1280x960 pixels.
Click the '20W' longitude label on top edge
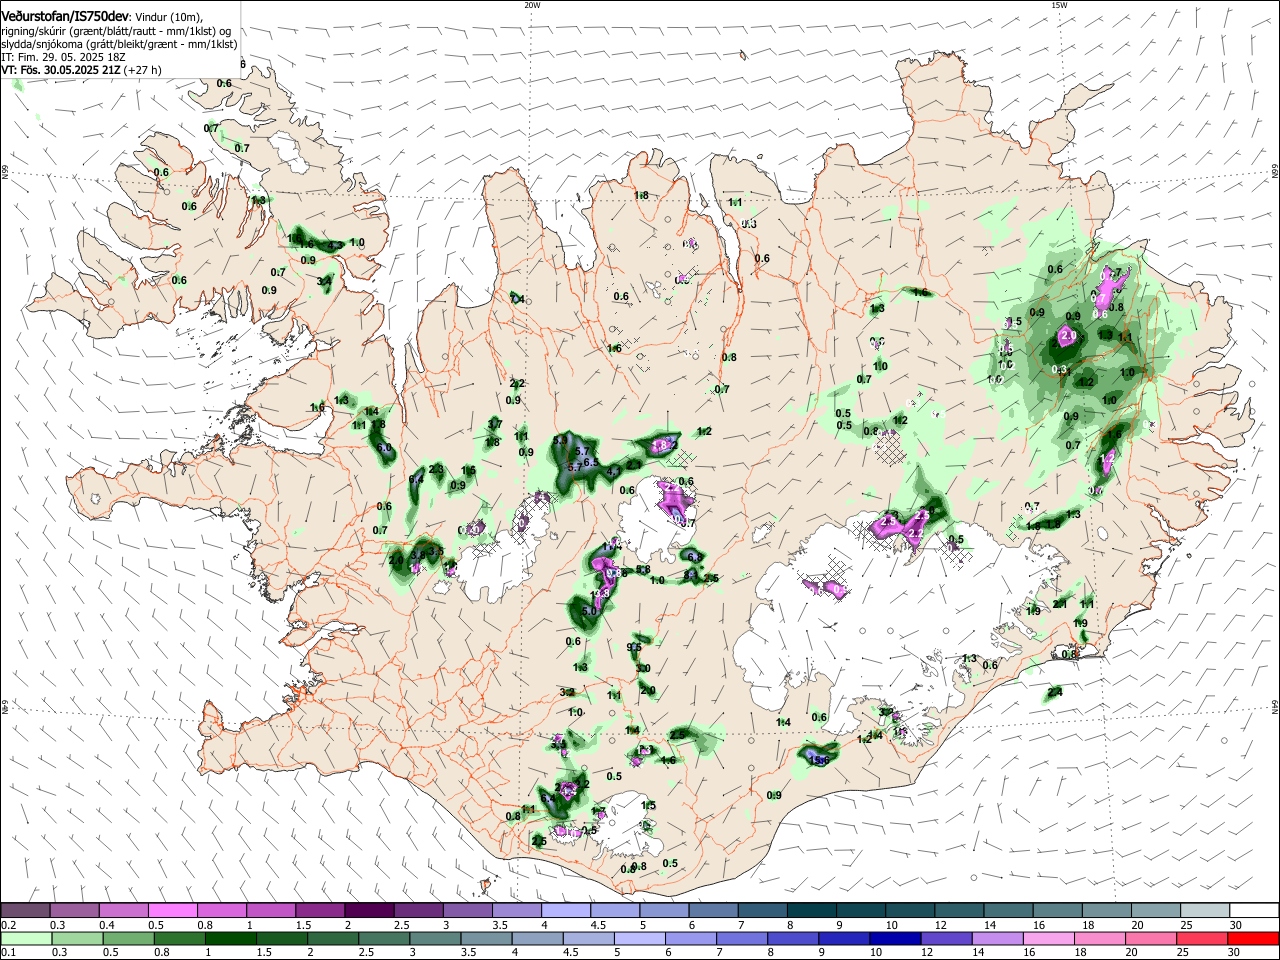pyautogui.click(x=532, y=5)
